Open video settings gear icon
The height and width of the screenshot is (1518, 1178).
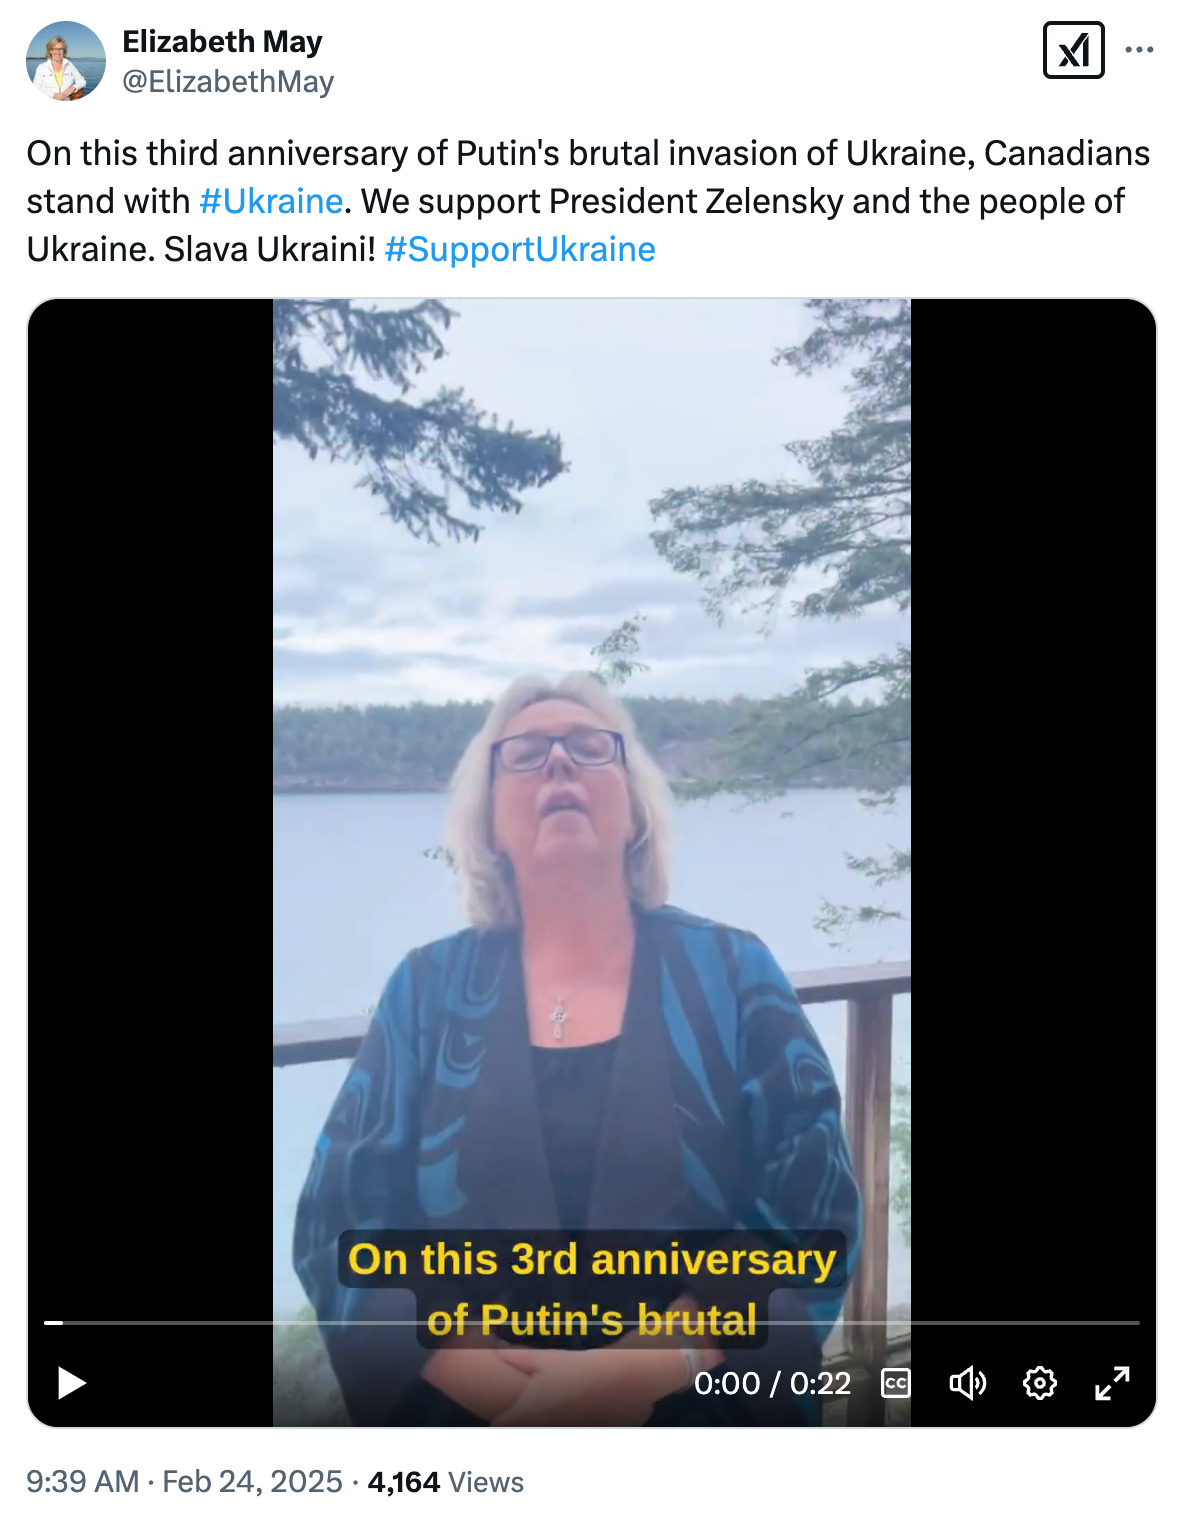click(1040, 1383)
